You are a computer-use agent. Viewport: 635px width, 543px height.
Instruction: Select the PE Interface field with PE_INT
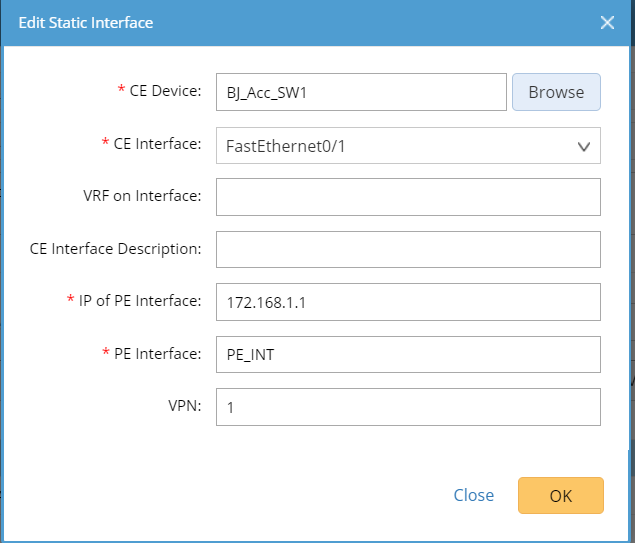click(x=408, y=354)
